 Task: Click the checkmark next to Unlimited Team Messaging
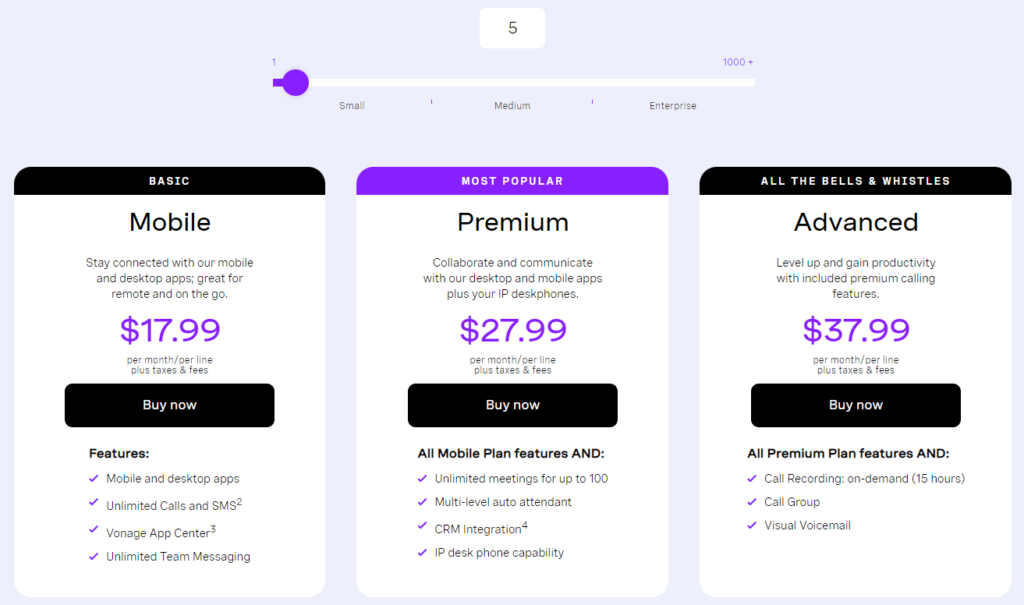(94, 556)
